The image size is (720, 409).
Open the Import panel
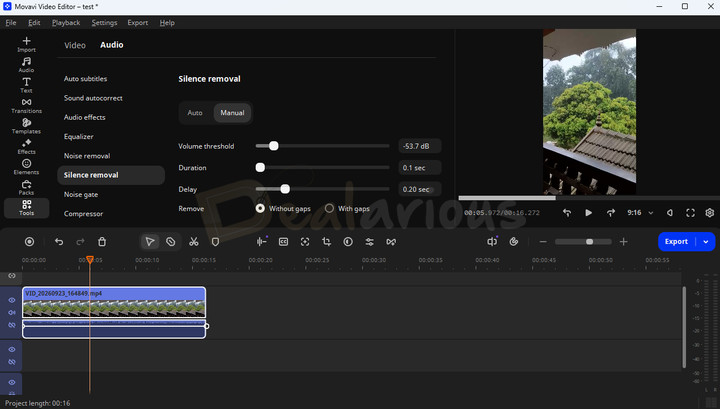coord(26,44)
